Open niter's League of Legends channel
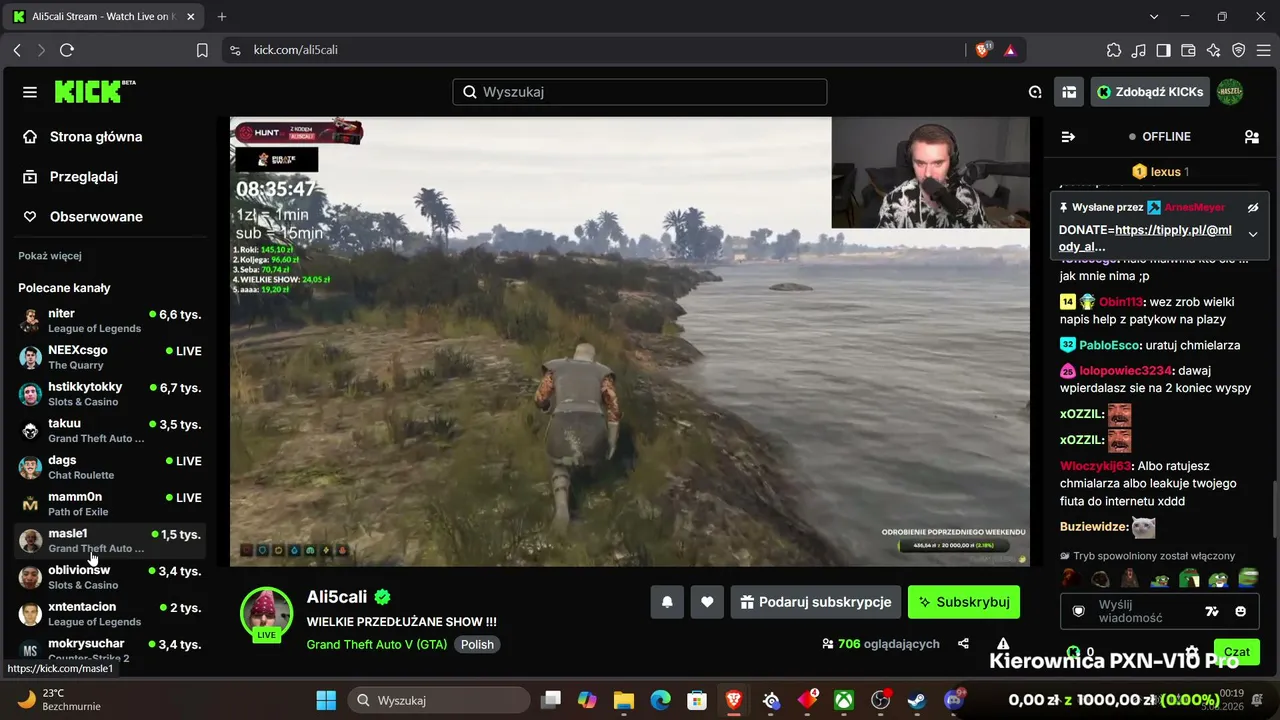This screenshot has width=1280, height=720. pos(110,321)
